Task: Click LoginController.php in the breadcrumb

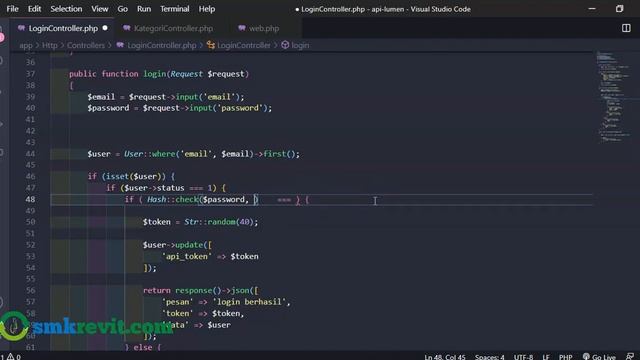Action: click(x=162, y=45)
